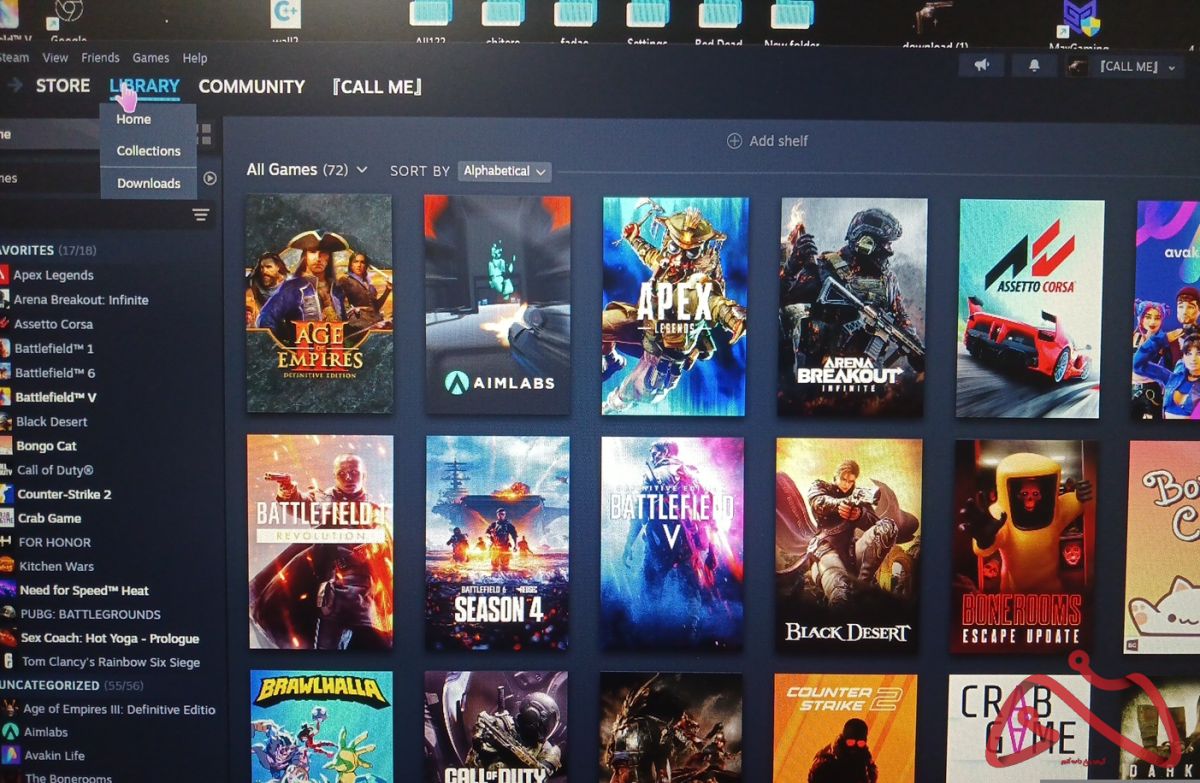Open the CALL ME profile tab
The width and height of the screenshot is (1200, 783).
[x=377, y=87]
